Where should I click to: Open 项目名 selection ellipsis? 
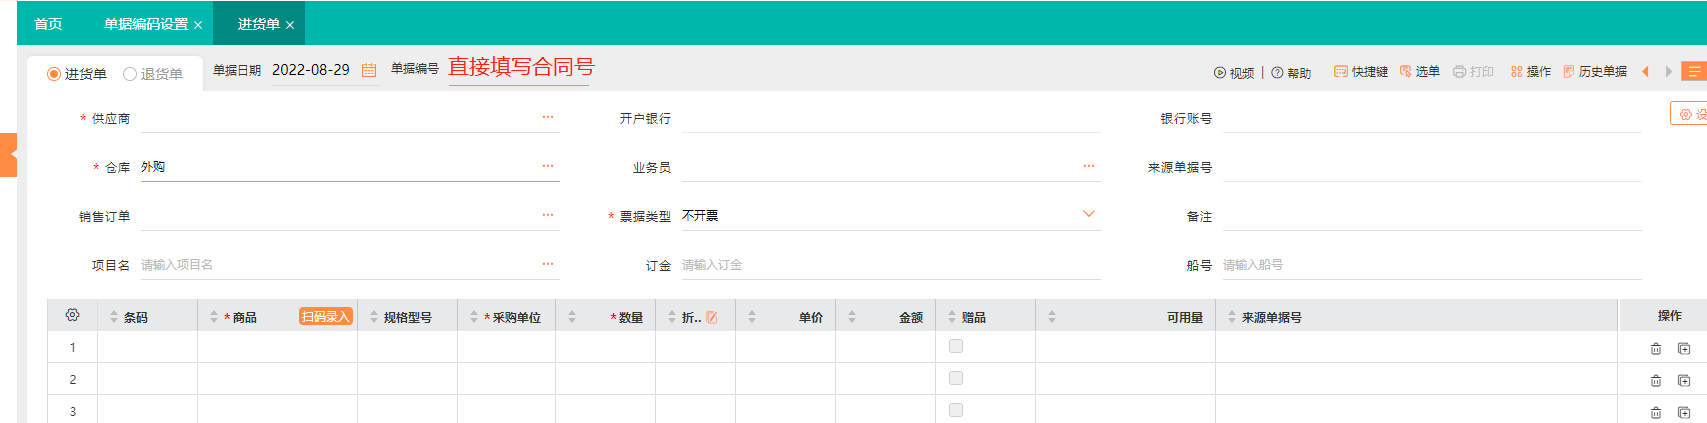pos(548,264)
